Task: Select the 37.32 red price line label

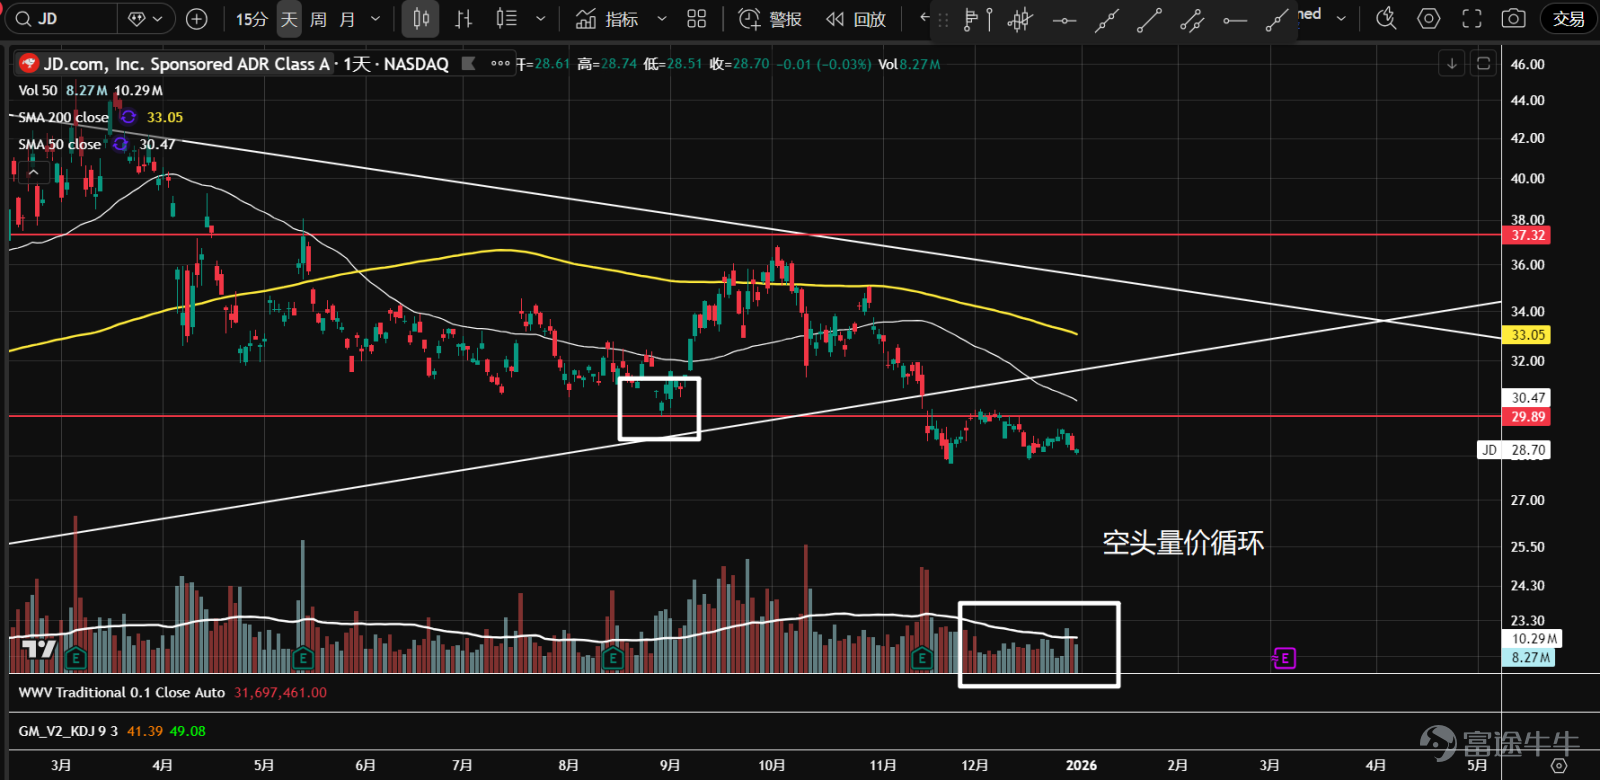Action: 1527,236
